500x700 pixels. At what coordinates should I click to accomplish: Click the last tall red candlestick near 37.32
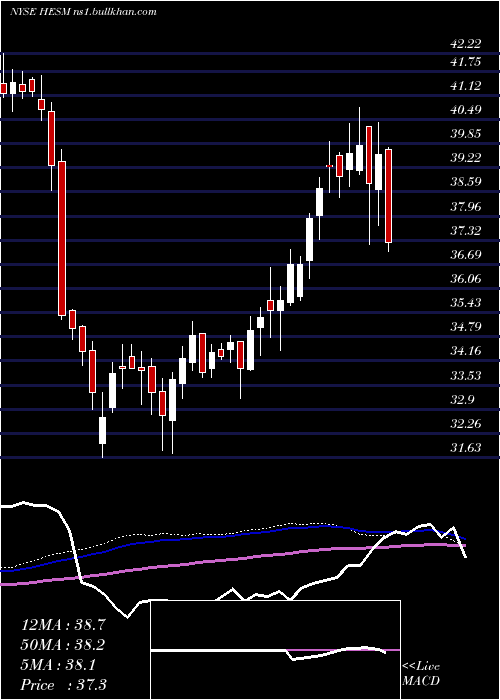(388, 196)
